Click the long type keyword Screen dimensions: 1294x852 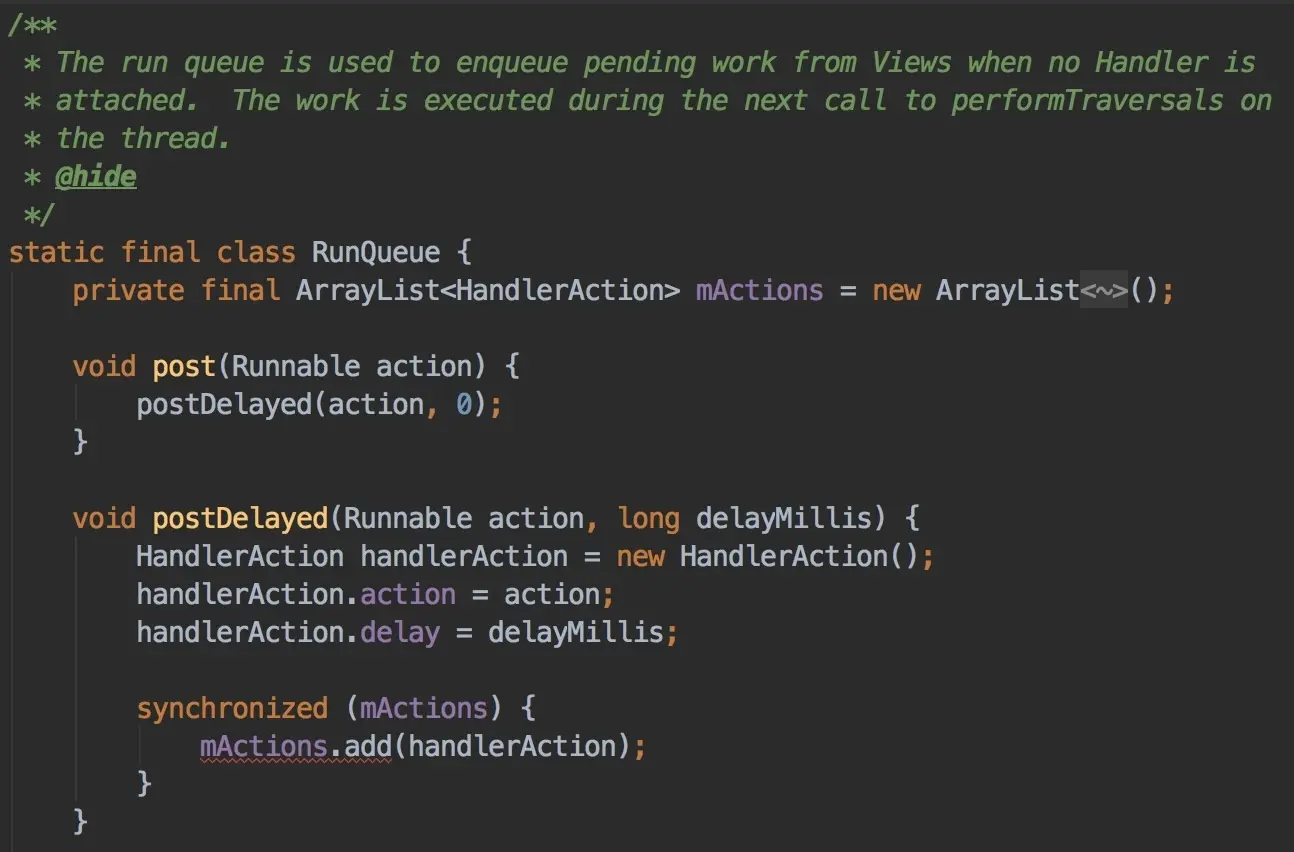click(648, 519)
